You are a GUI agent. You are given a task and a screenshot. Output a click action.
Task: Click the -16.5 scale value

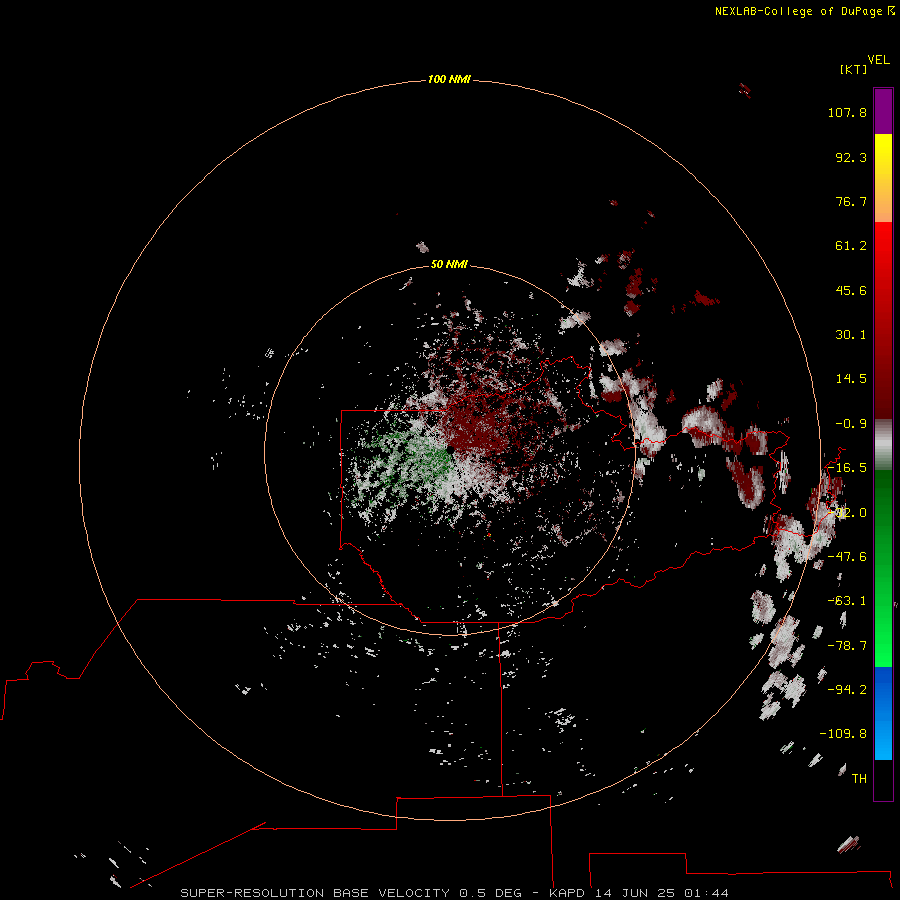(847, 468)
